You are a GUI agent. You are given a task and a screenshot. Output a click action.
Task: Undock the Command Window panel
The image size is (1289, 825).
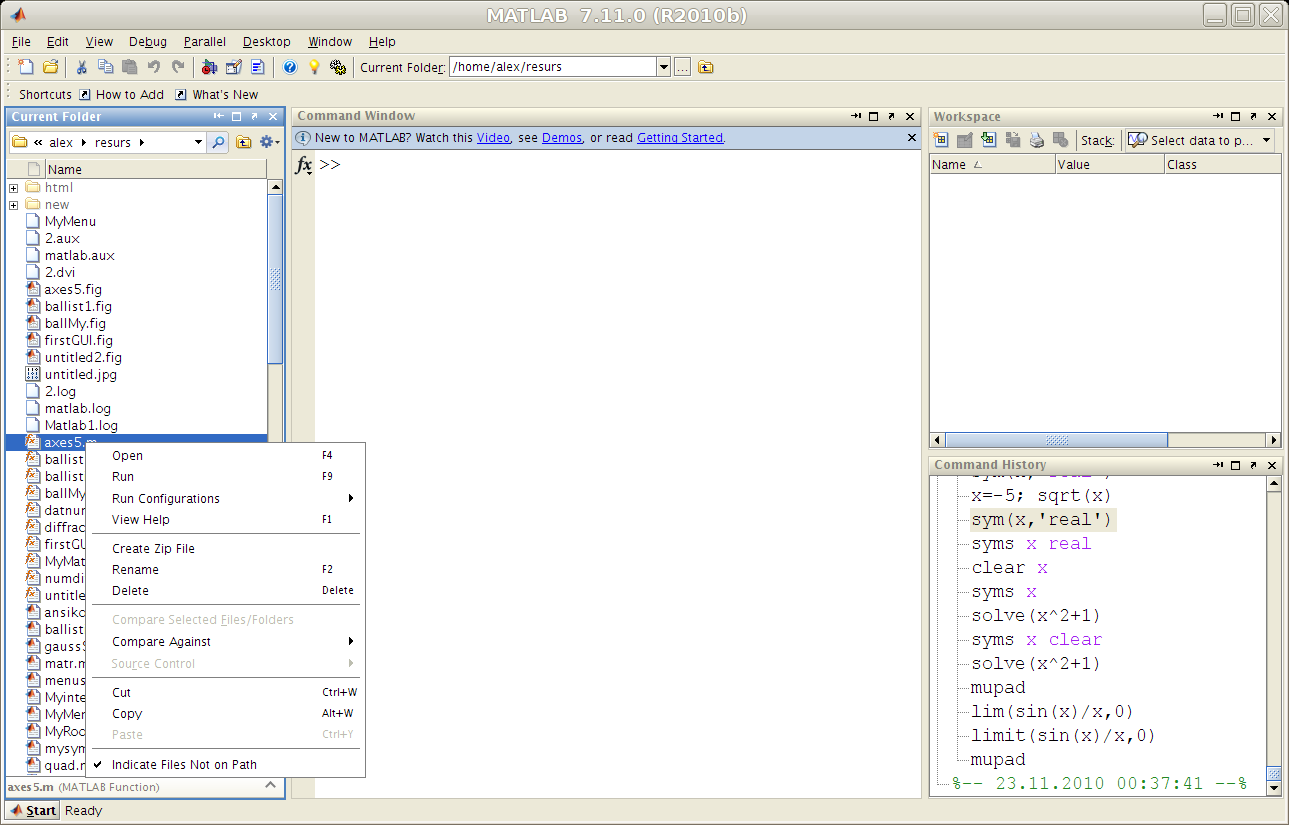pos(891,116)
